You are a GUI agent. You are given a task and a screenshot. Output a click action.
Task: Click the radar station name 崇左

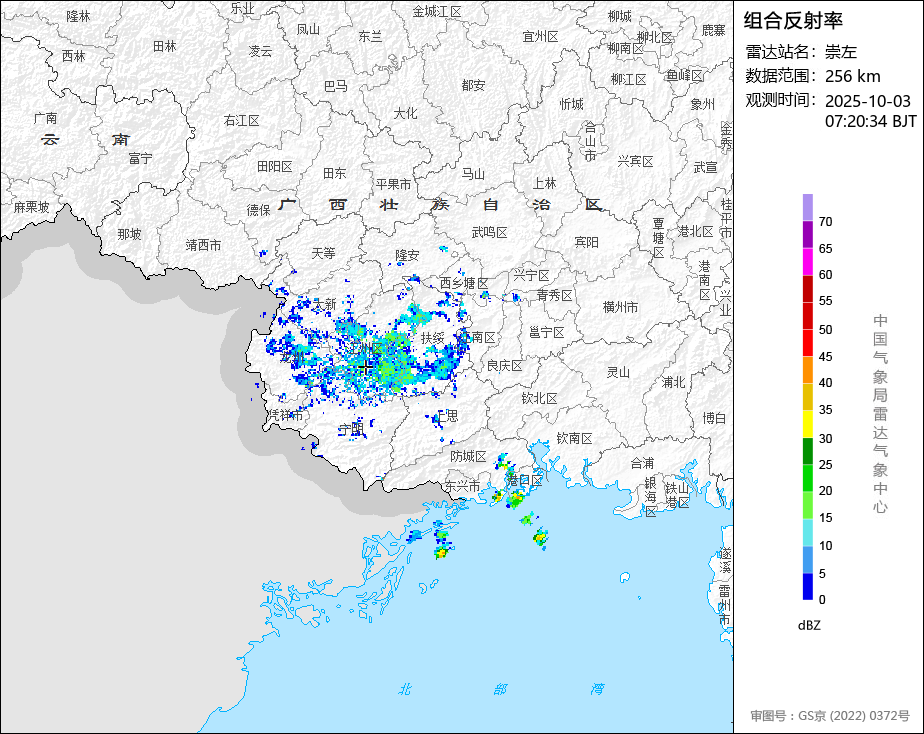pos(841,52)
